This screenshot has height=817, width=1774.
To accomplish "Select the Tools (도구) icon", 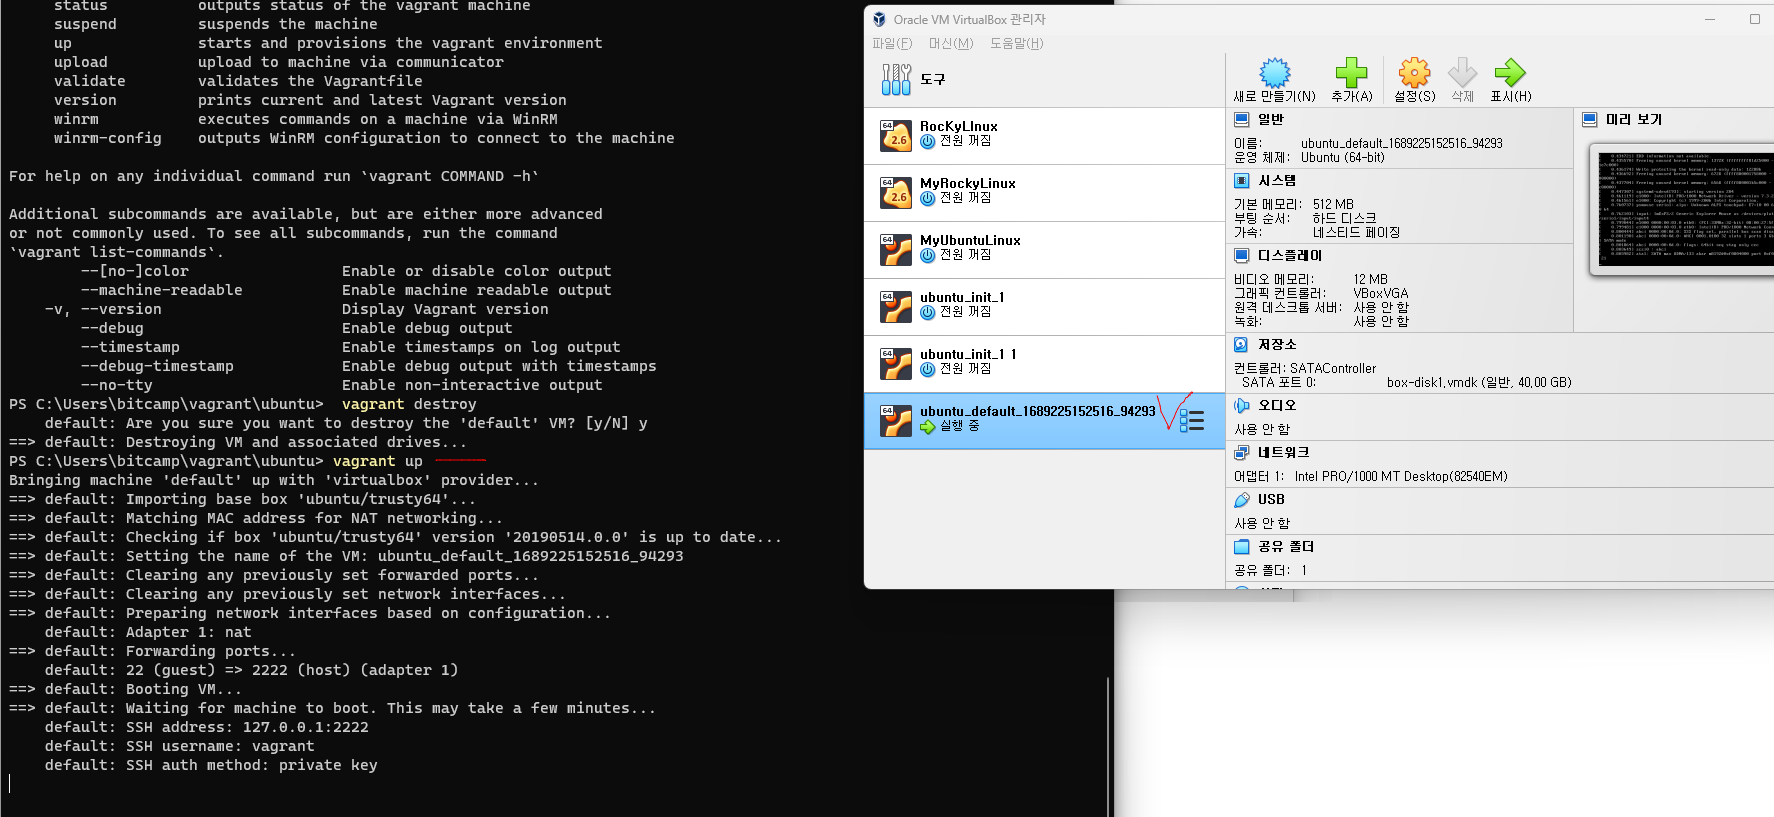I will [896, 79].
